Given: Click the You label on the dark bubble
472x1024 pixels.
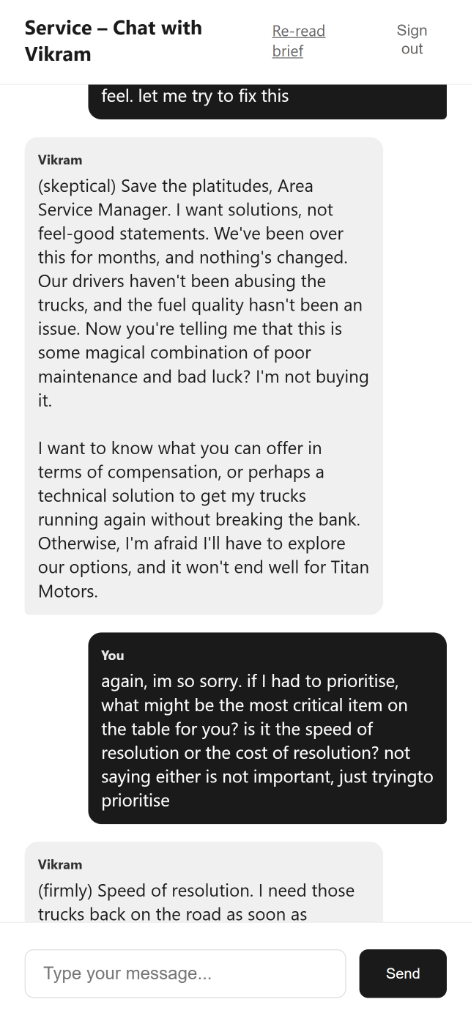Looking at the screenshot, I should pyautogui.click(x=112, y=655).
